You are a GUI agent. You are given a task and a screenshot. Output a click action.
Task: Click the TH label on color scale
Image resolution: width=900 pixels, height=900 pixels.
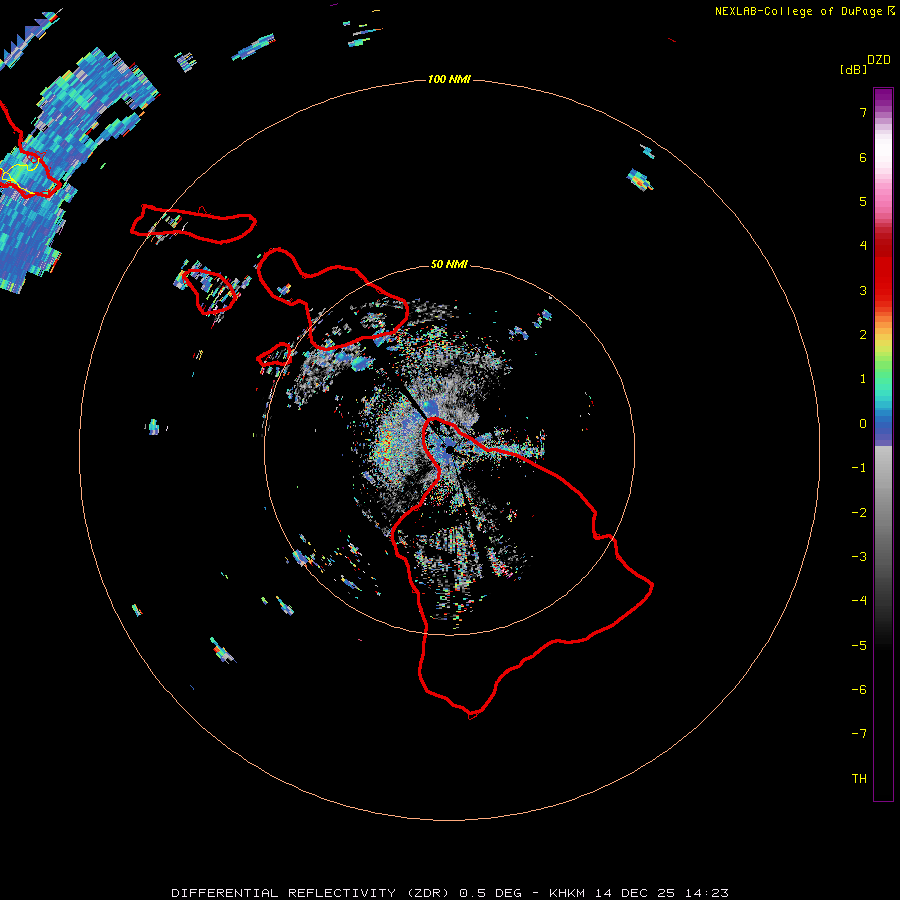859,778
